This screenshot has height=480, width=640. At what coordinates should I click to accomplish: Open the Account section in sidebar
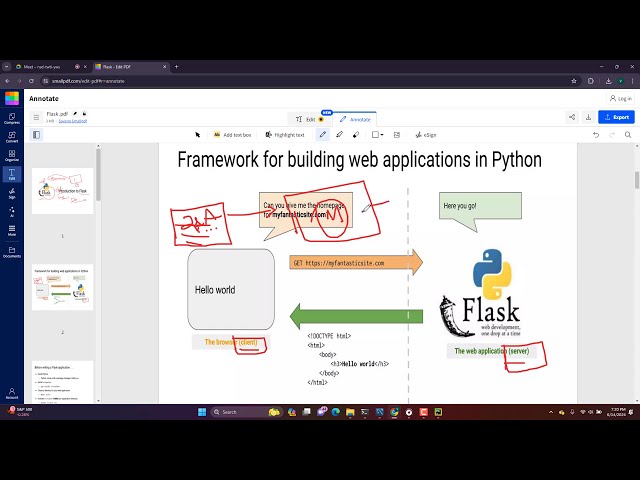click(x=12, y=393)
